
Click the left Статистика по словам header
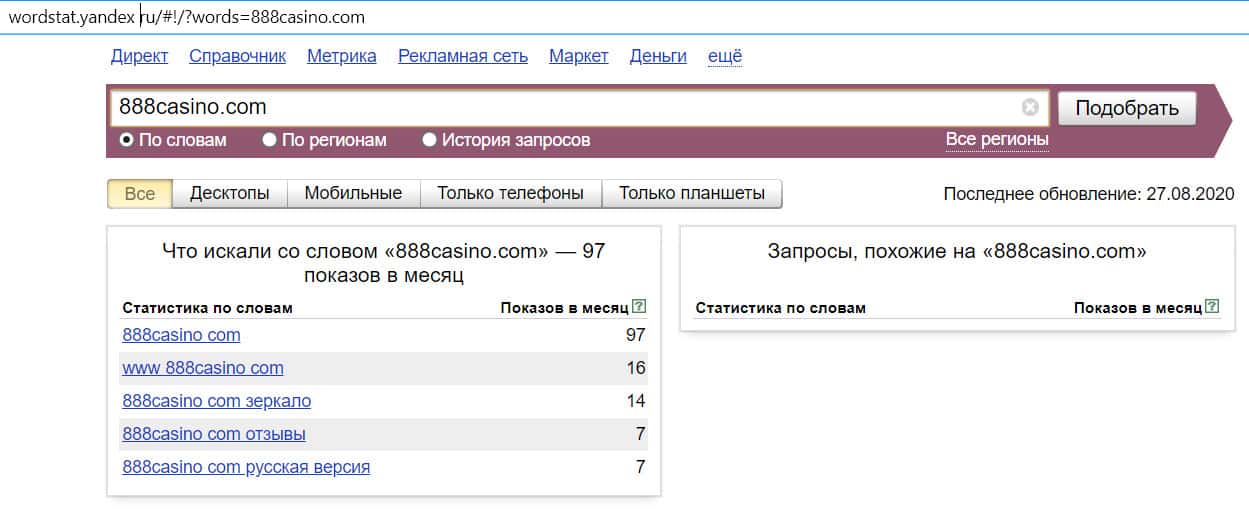coord(207,308)
